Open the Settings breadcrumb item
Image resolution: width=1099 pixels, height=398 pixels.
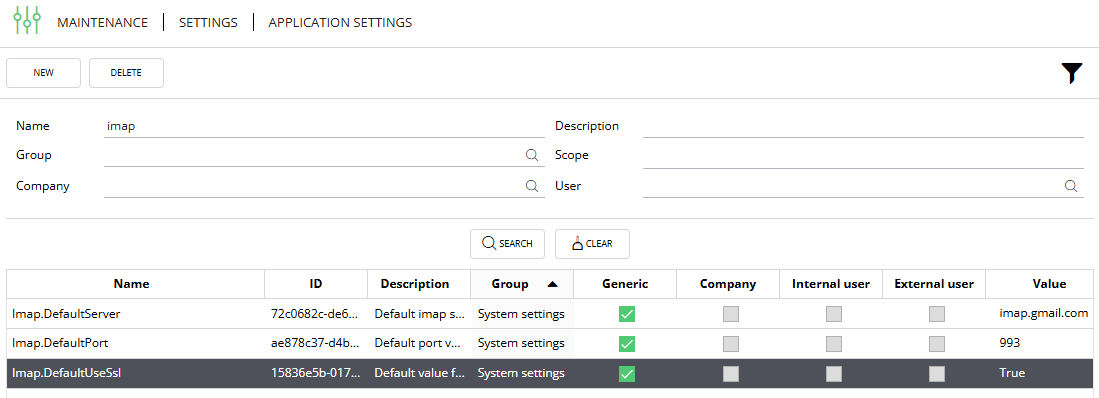tap(208, 22)
